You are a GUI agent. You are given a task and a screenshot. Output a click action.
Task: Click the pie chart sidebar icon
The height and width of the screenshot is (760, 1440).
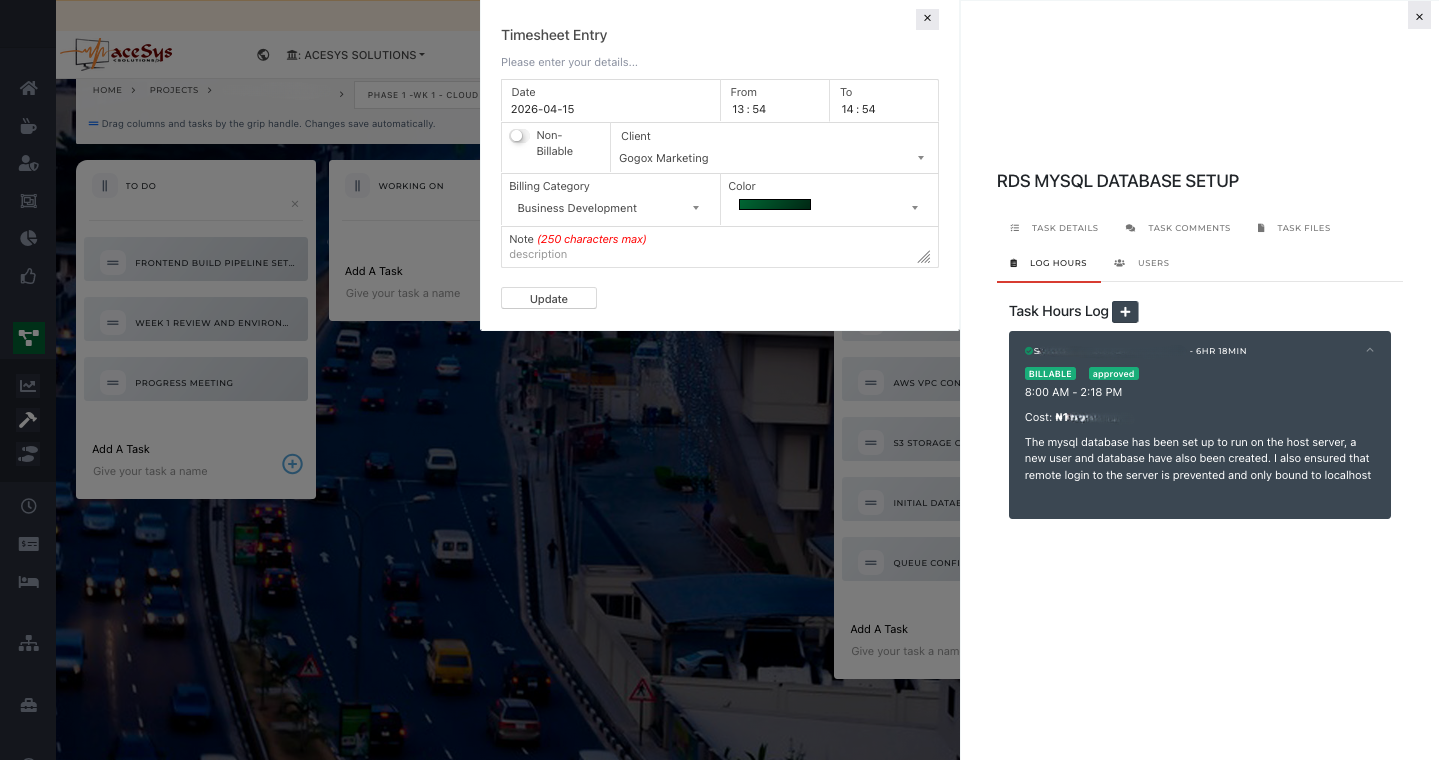point(28,238)
